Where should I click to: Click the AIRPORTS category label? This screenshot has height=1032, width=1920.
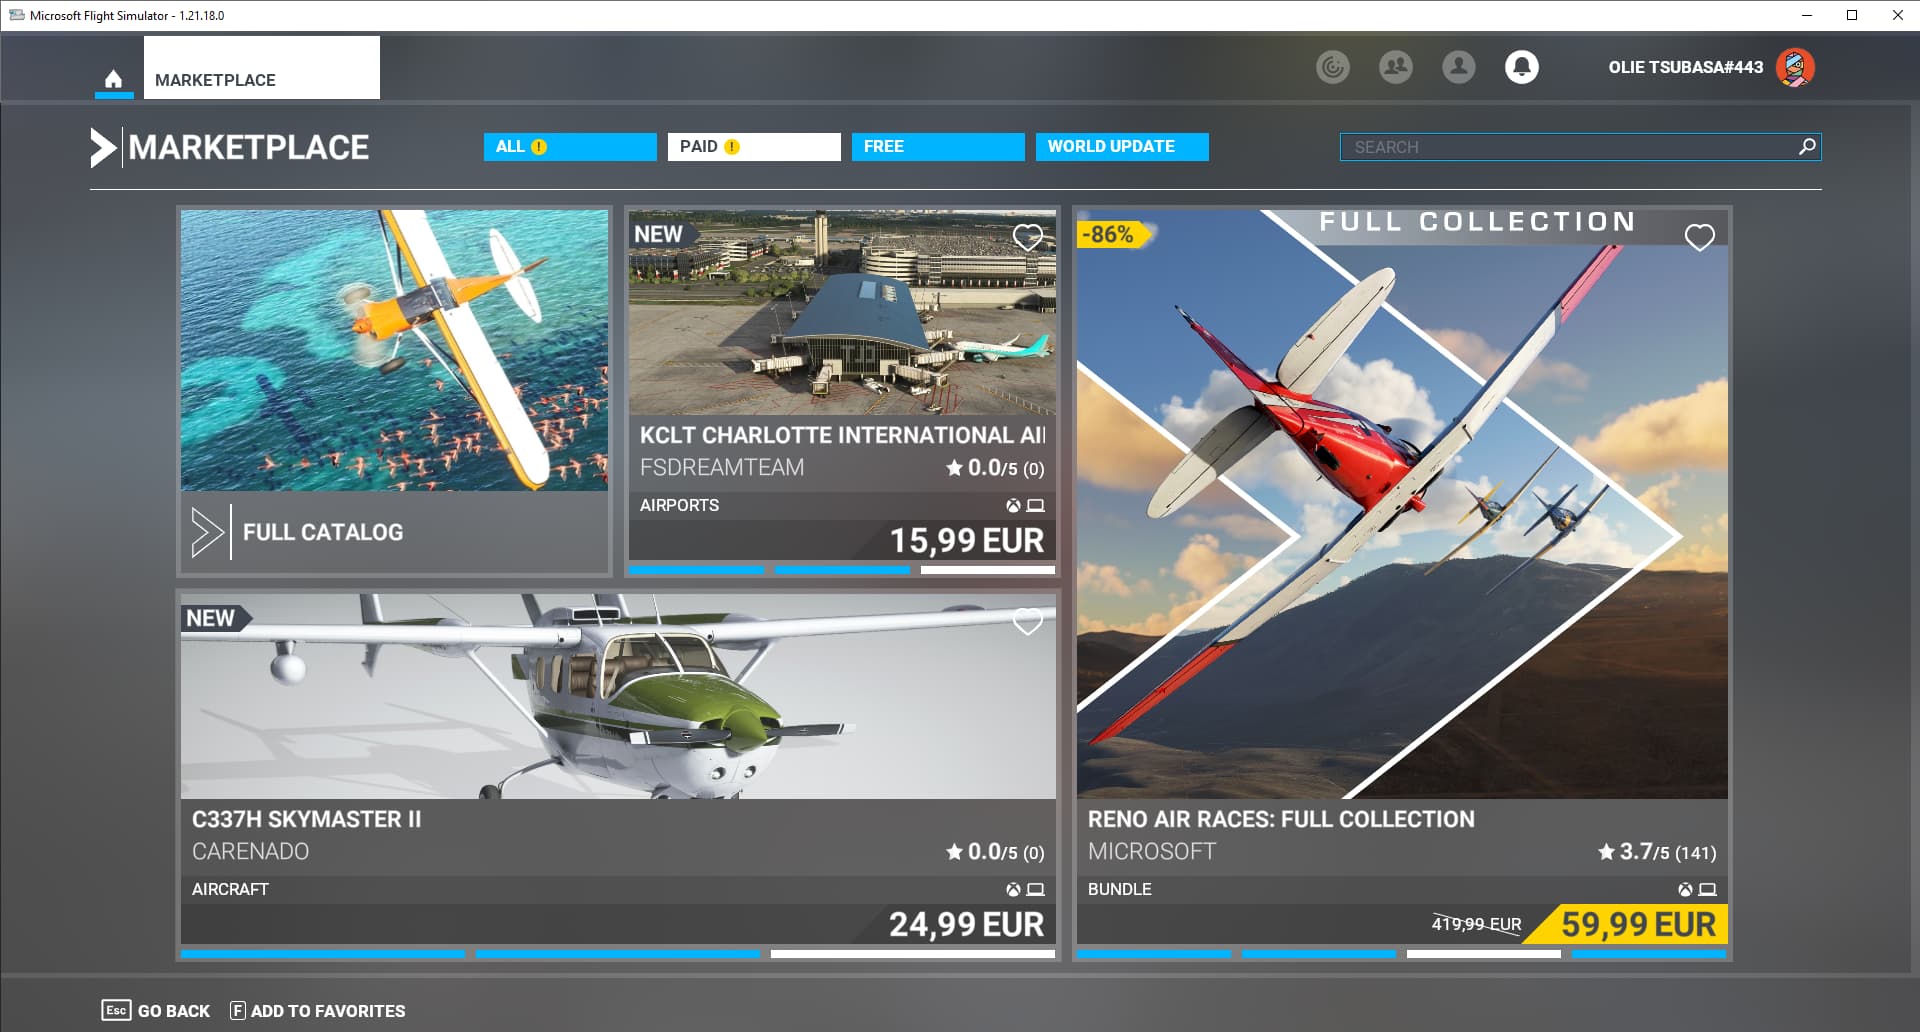(x=679, y=505)
